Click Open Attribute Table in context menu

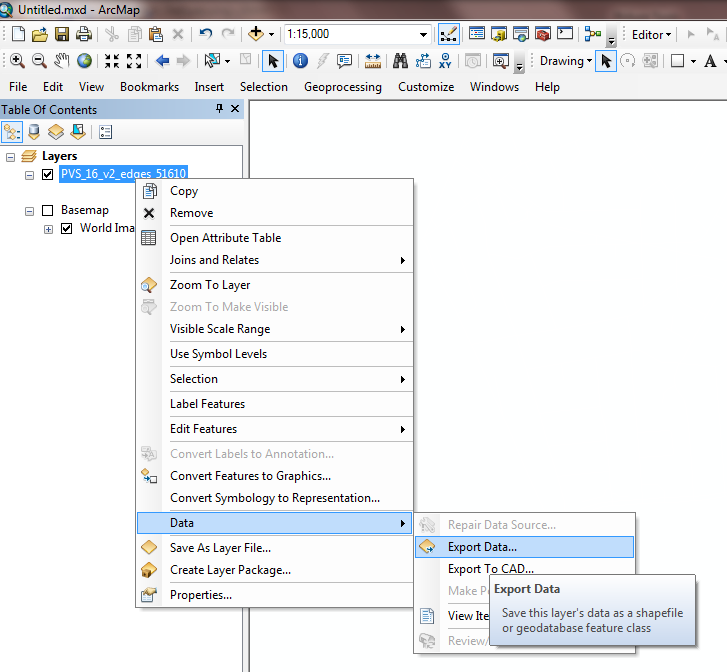coord(225,238)
